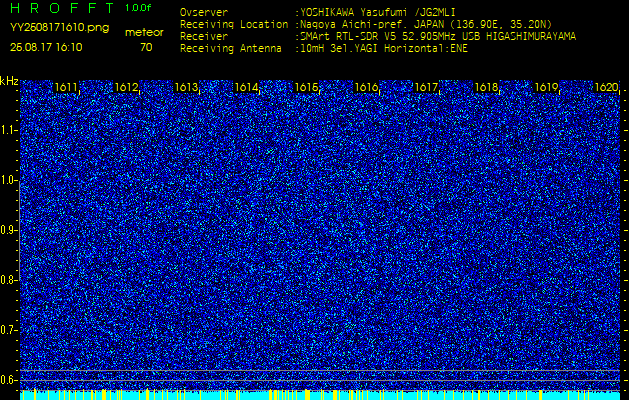Click the Receiving Location label
This screenshot has width=629, height=400.
click(x=234, y=24)
